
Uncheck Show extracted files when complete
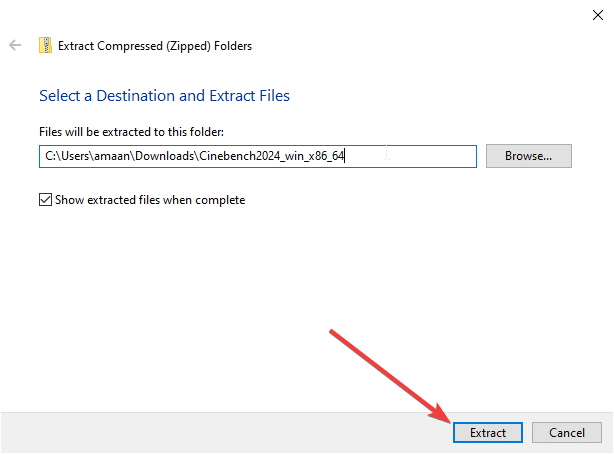(45, 200)
